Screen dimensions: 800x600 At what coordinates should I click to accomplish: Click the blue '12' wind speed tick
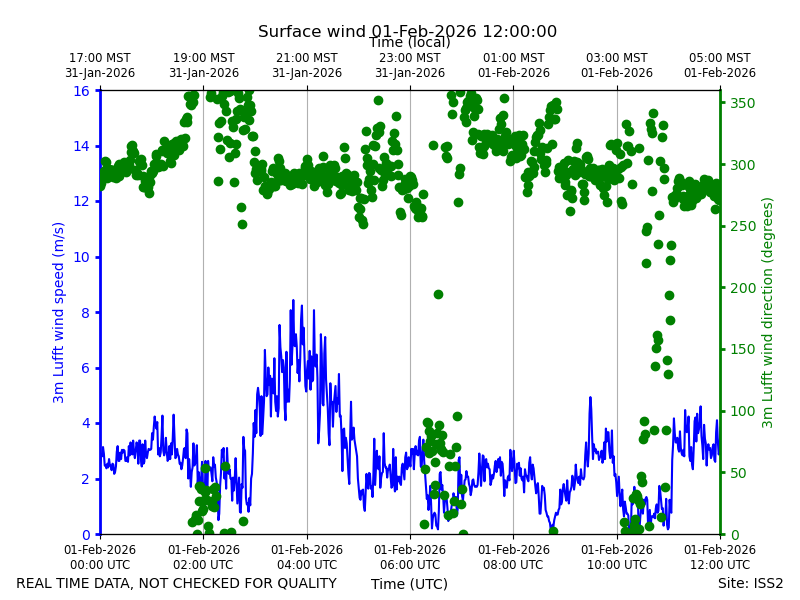click(x=81, y=202)
